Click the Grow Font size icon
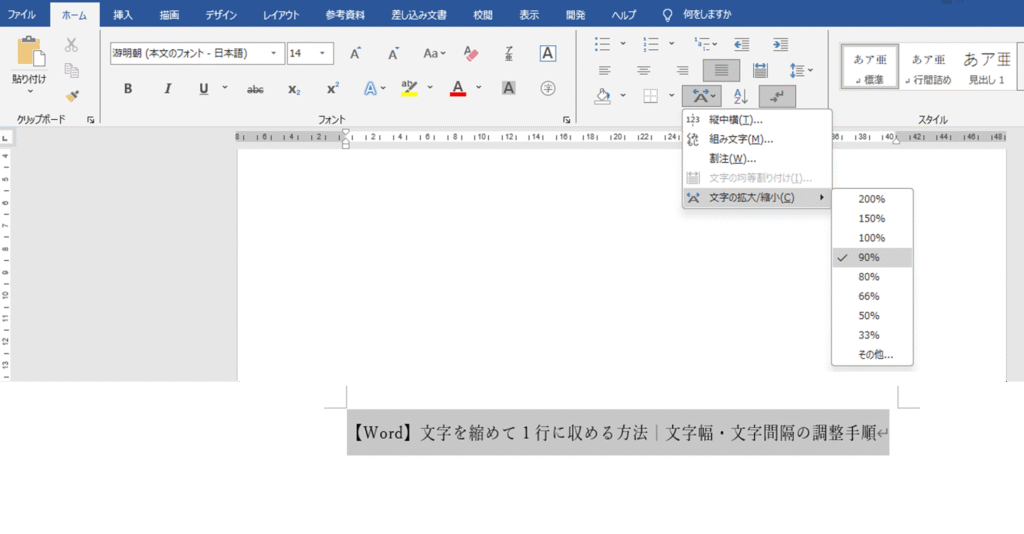This screenshot has width=1024, height=534. pyautogui.click(x=355, y=53)
